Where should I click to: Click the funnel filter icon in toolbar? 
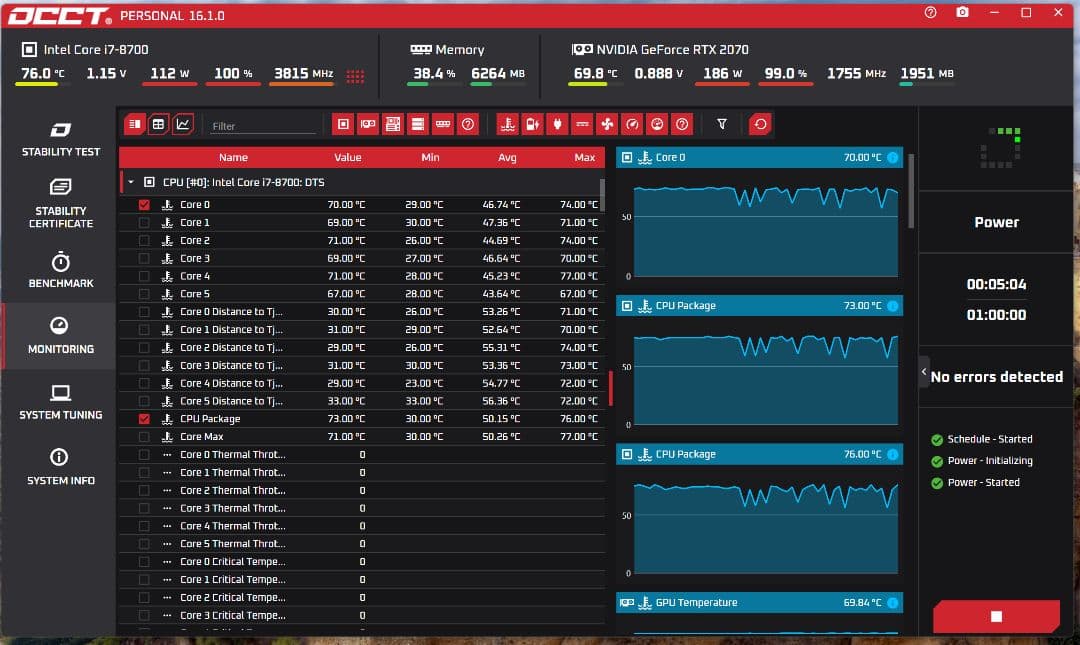722,124
